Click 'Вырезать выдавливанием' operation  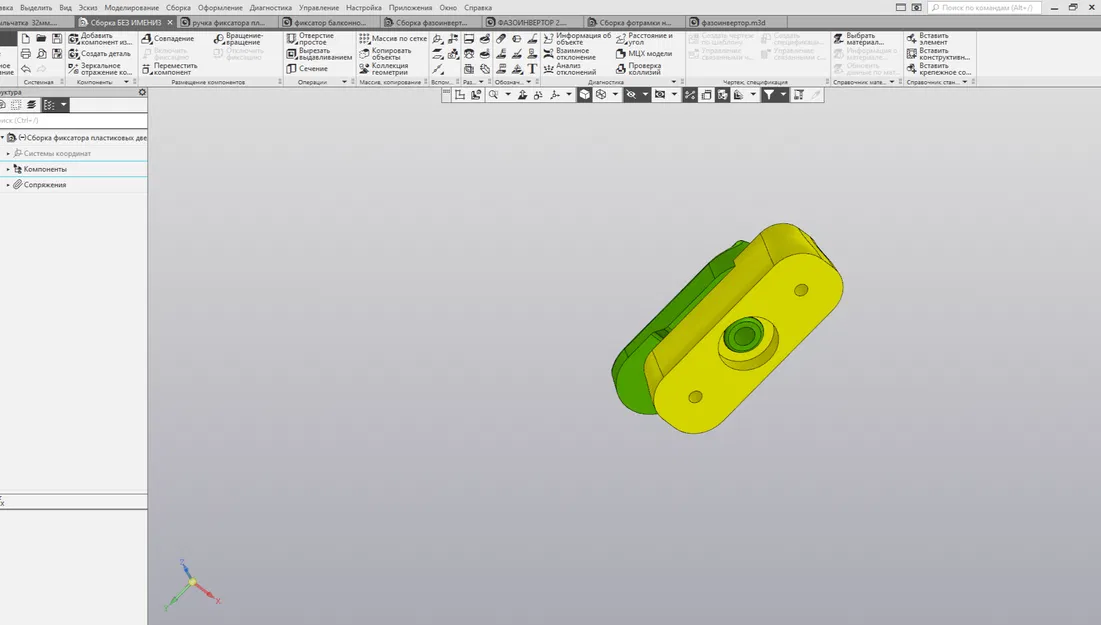319,54
